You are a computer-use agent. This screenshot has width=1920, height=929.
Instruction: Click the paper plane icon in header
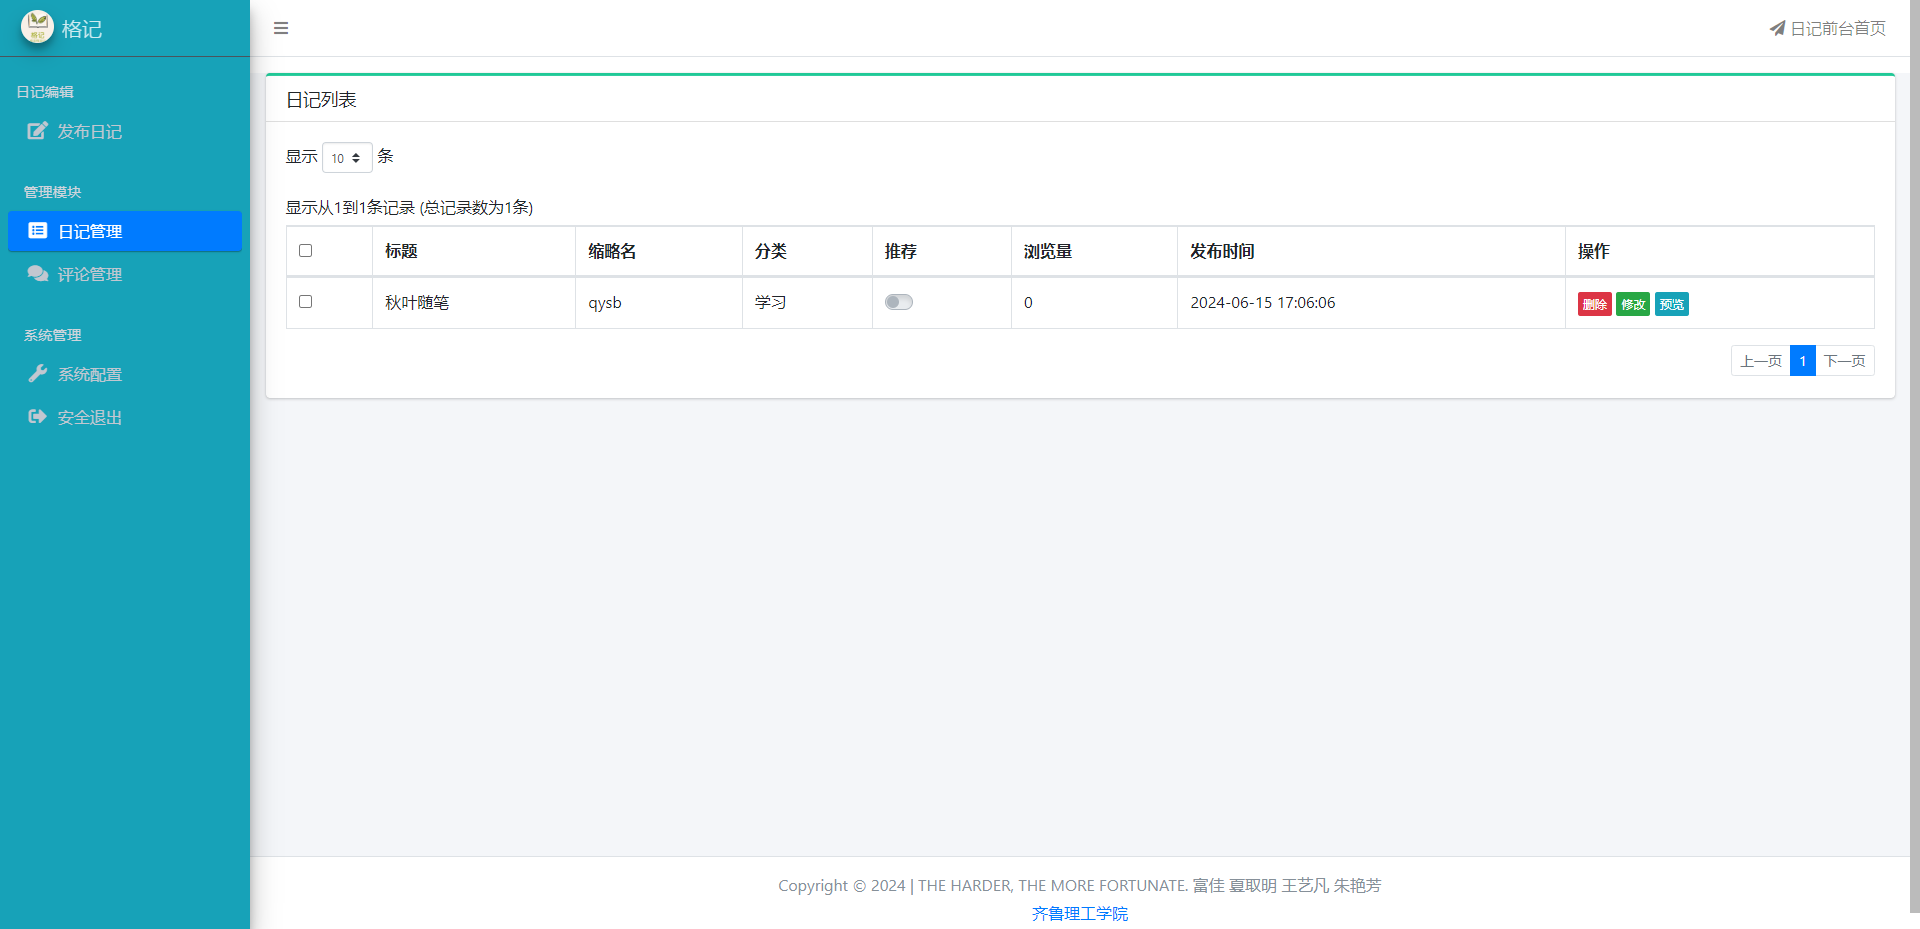(x=1777, y=28)
